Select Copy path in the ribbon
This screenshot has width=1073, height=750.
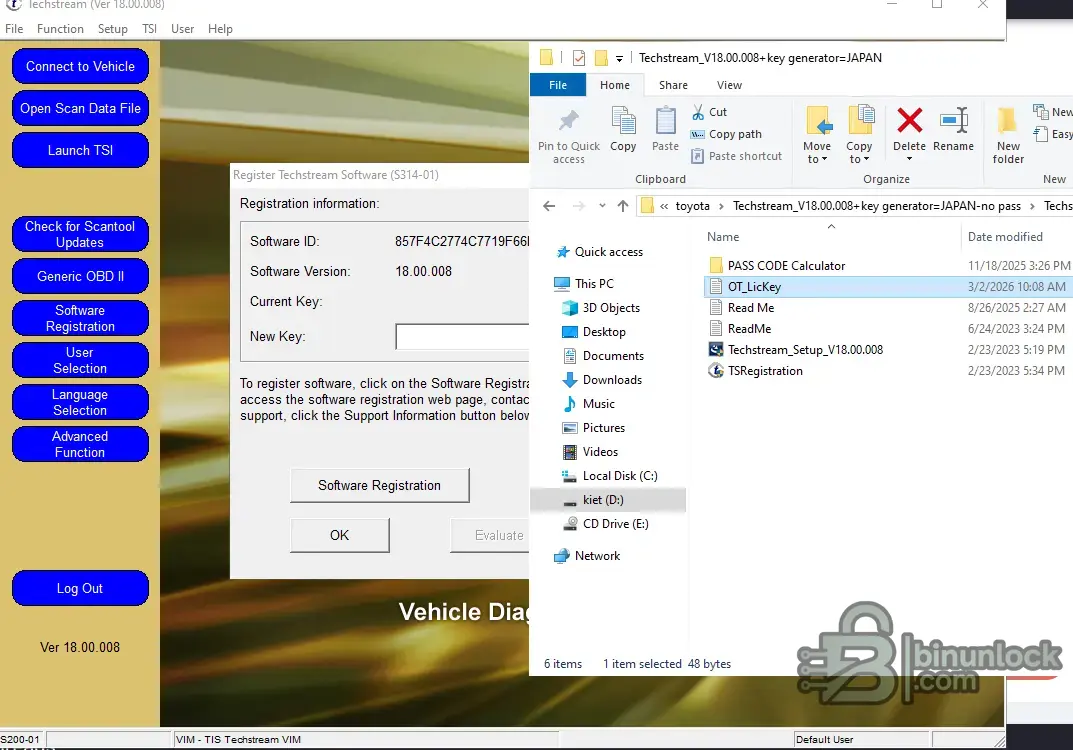[735, 134]
